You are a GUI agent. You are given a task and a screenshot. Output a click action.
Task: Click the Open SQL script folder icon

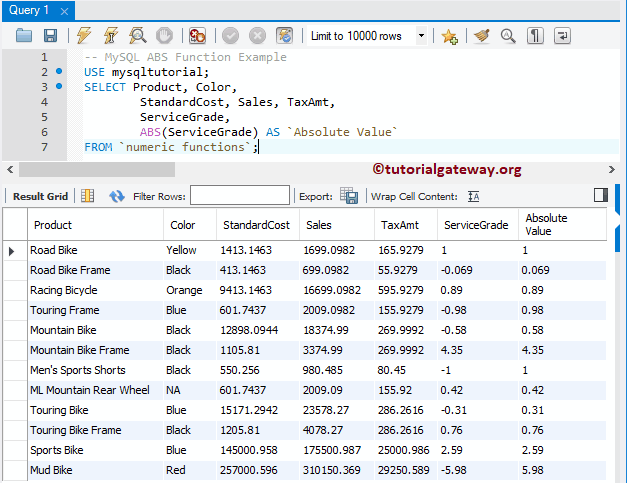[x=24, y=36]
